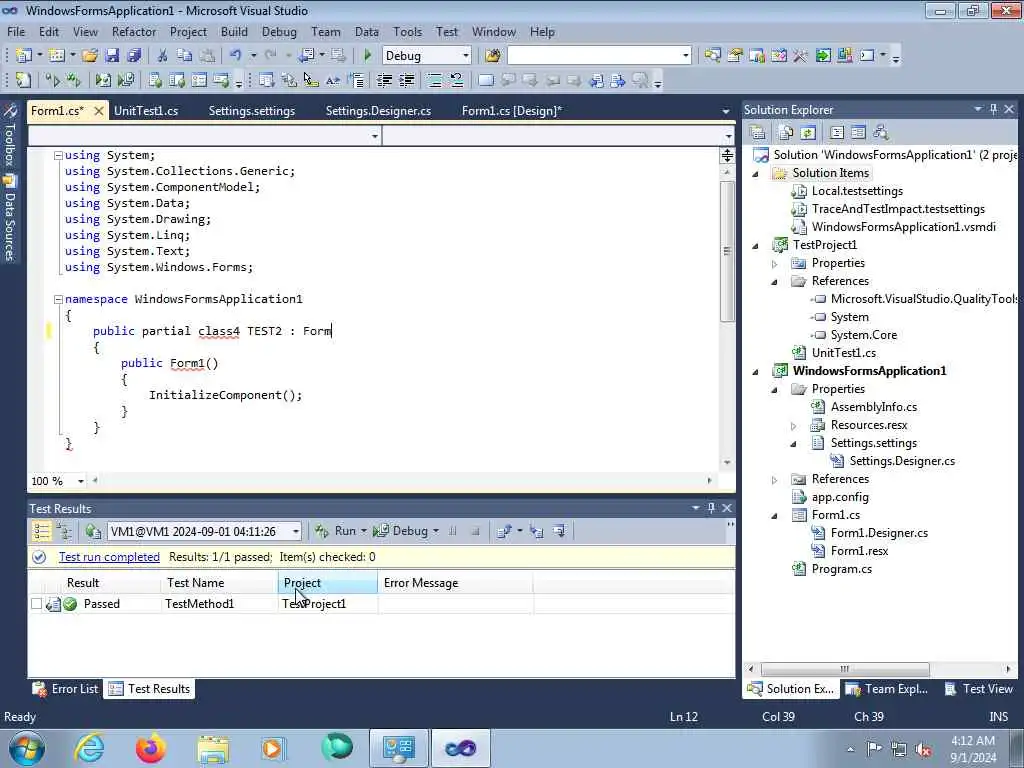Expand TestProject1 Properties node
The image size is (1024, 768).
click(x=775, y=264)
